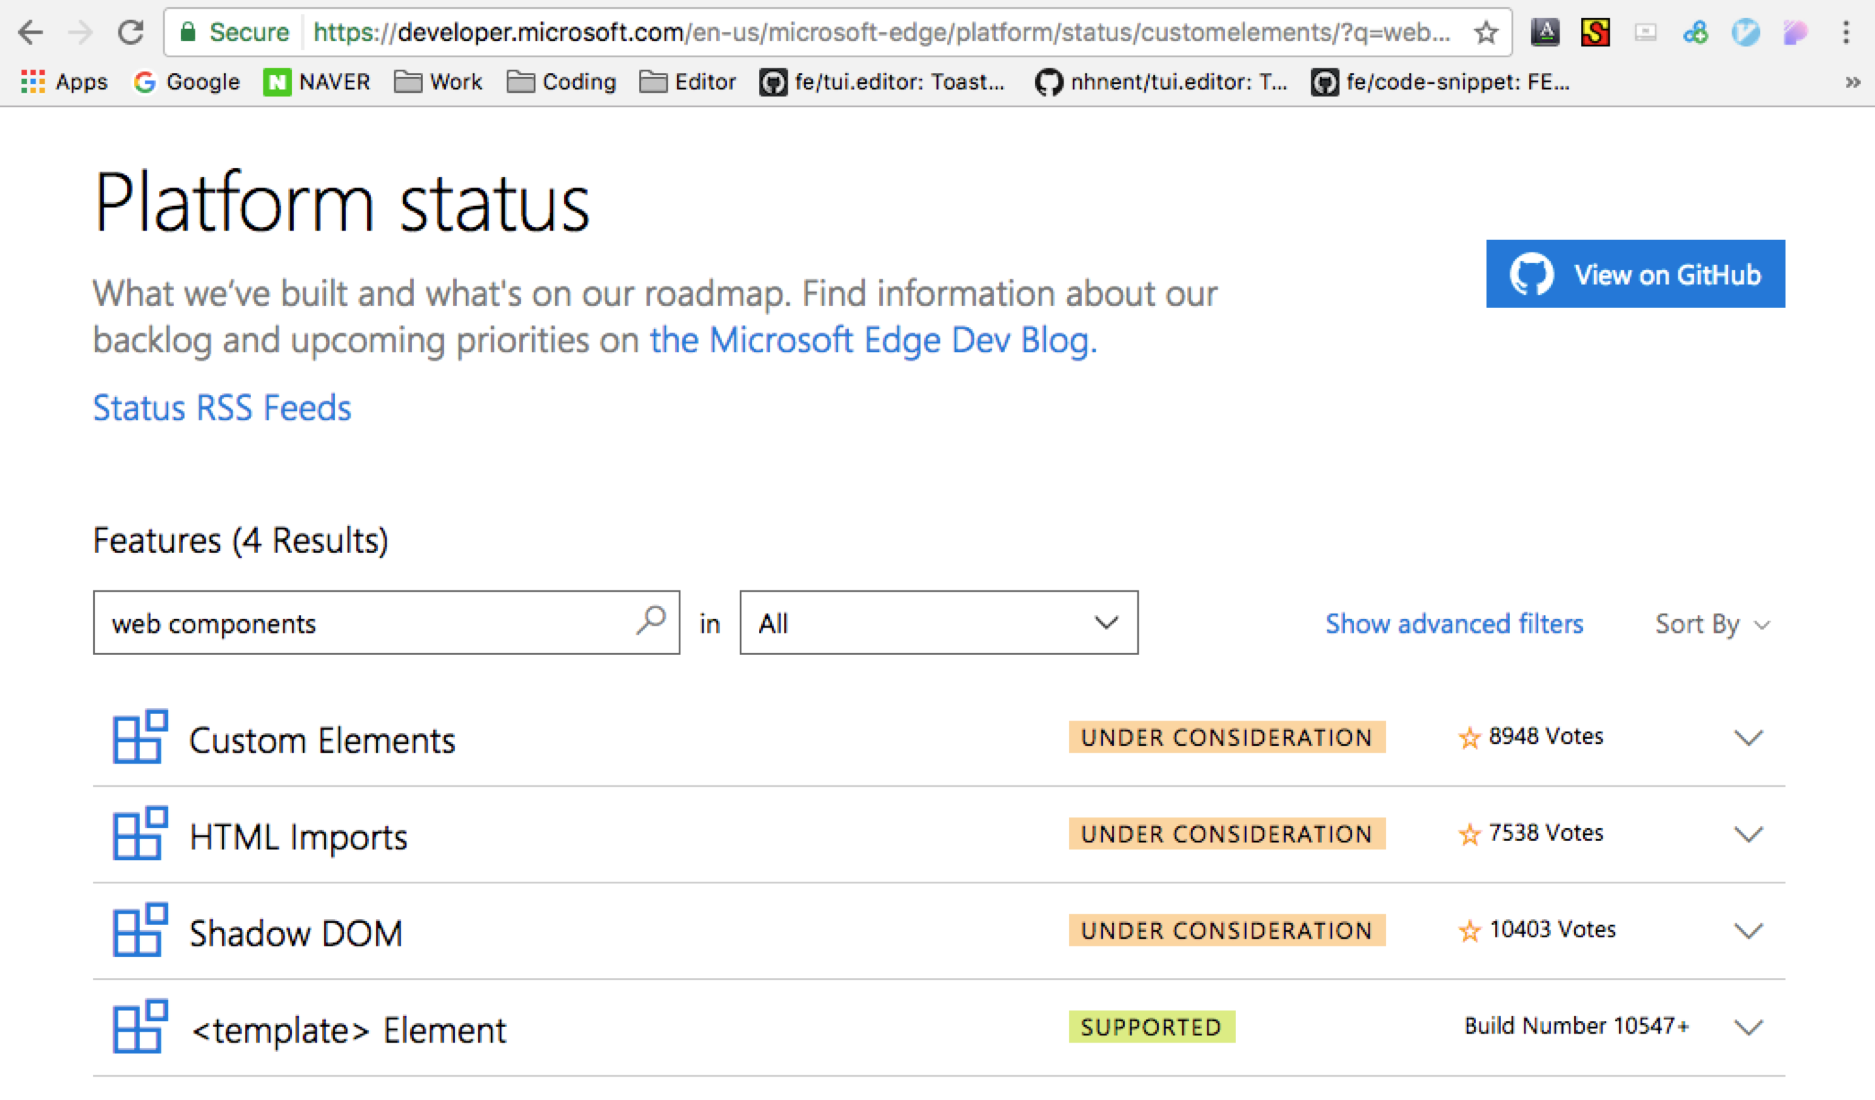Click the green Secure lock icon
The width and height of the screenshot is (1875, 1100).
[187, 33]
